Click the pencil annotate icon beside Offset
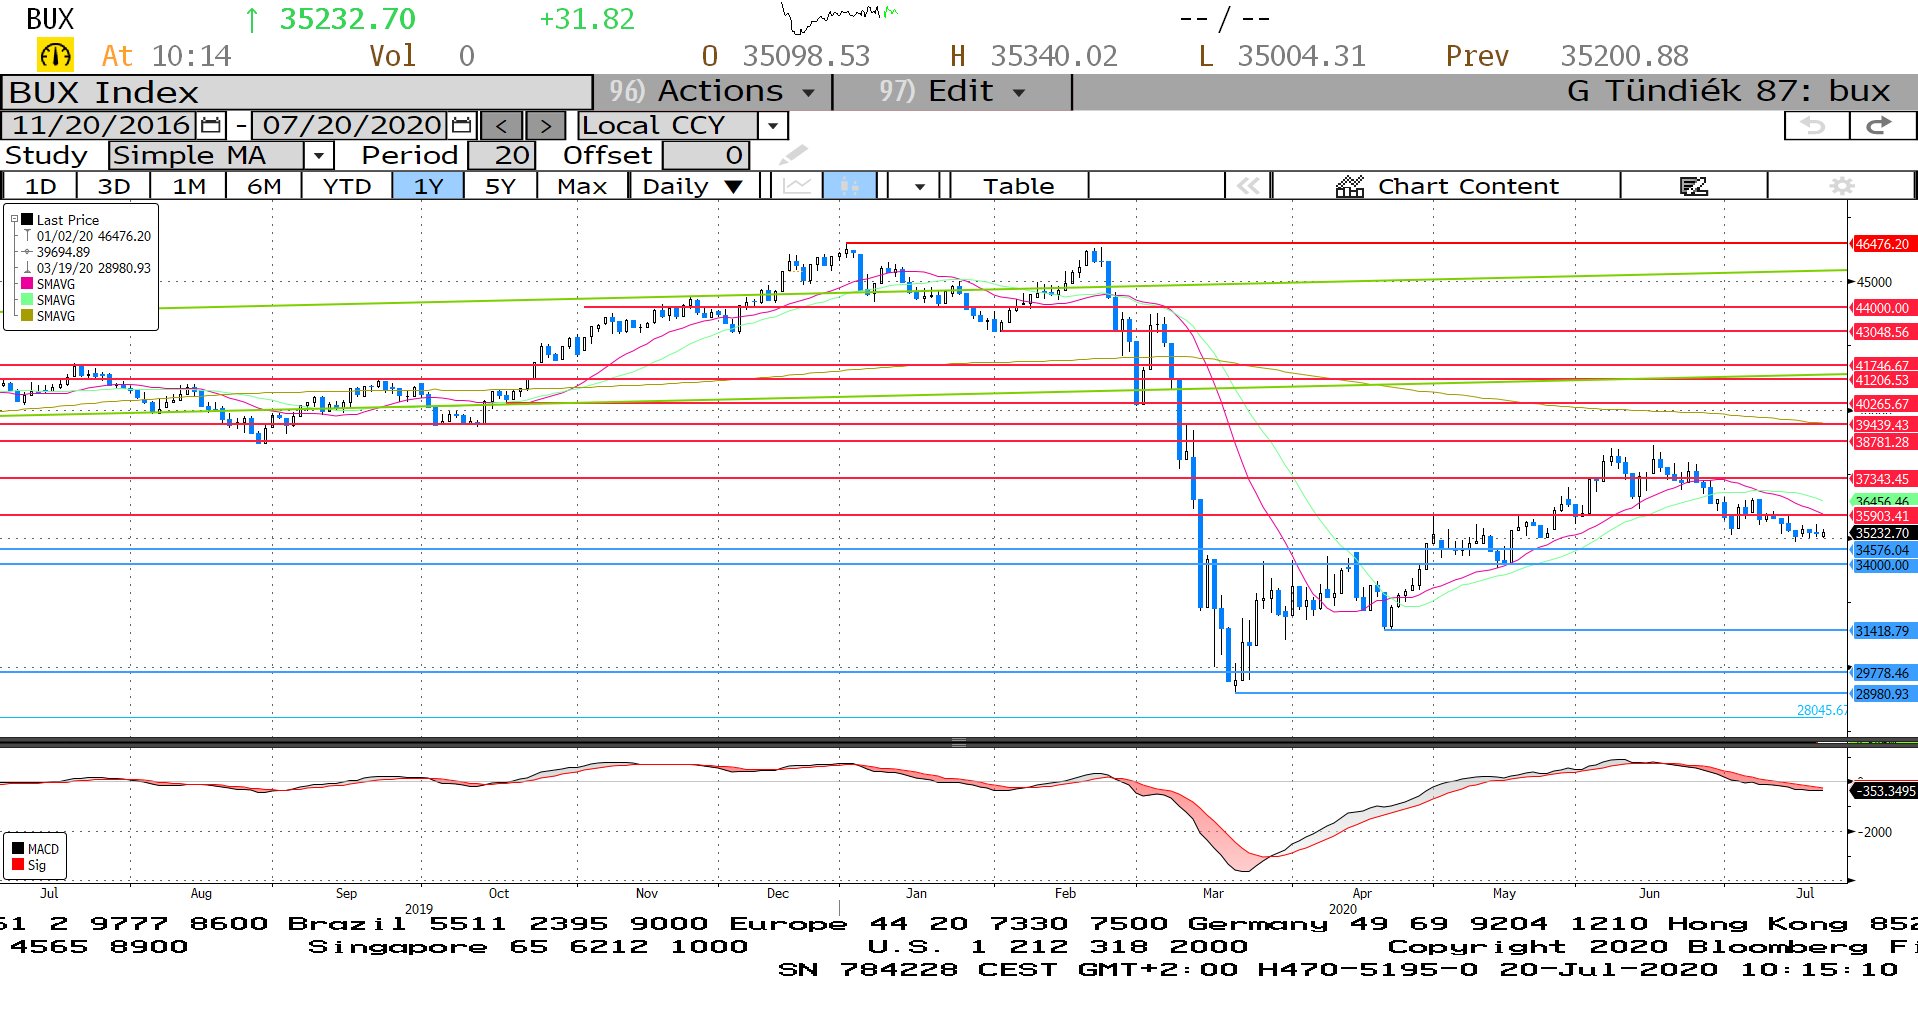The width and height of the screenshot is (1918, 1025). [793, 154]
